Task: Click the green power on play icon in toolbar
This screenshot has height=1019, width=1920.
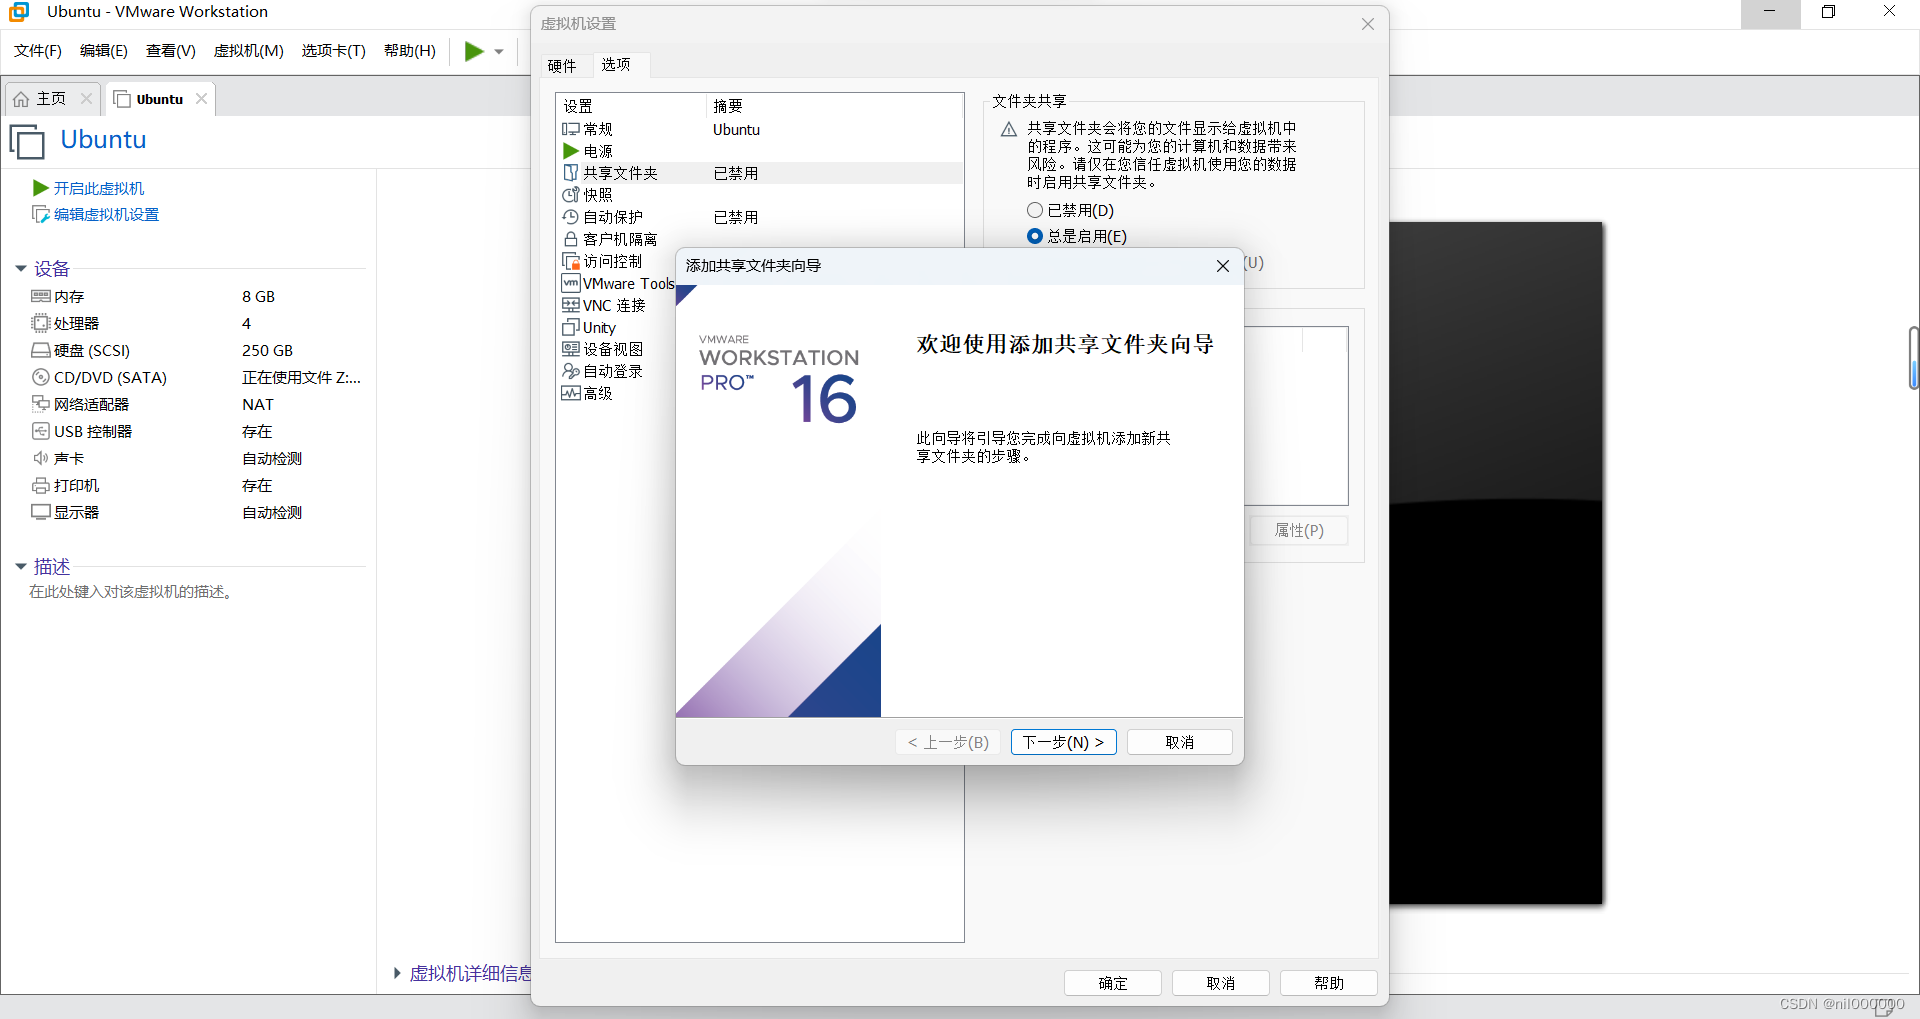Action: 474,51
